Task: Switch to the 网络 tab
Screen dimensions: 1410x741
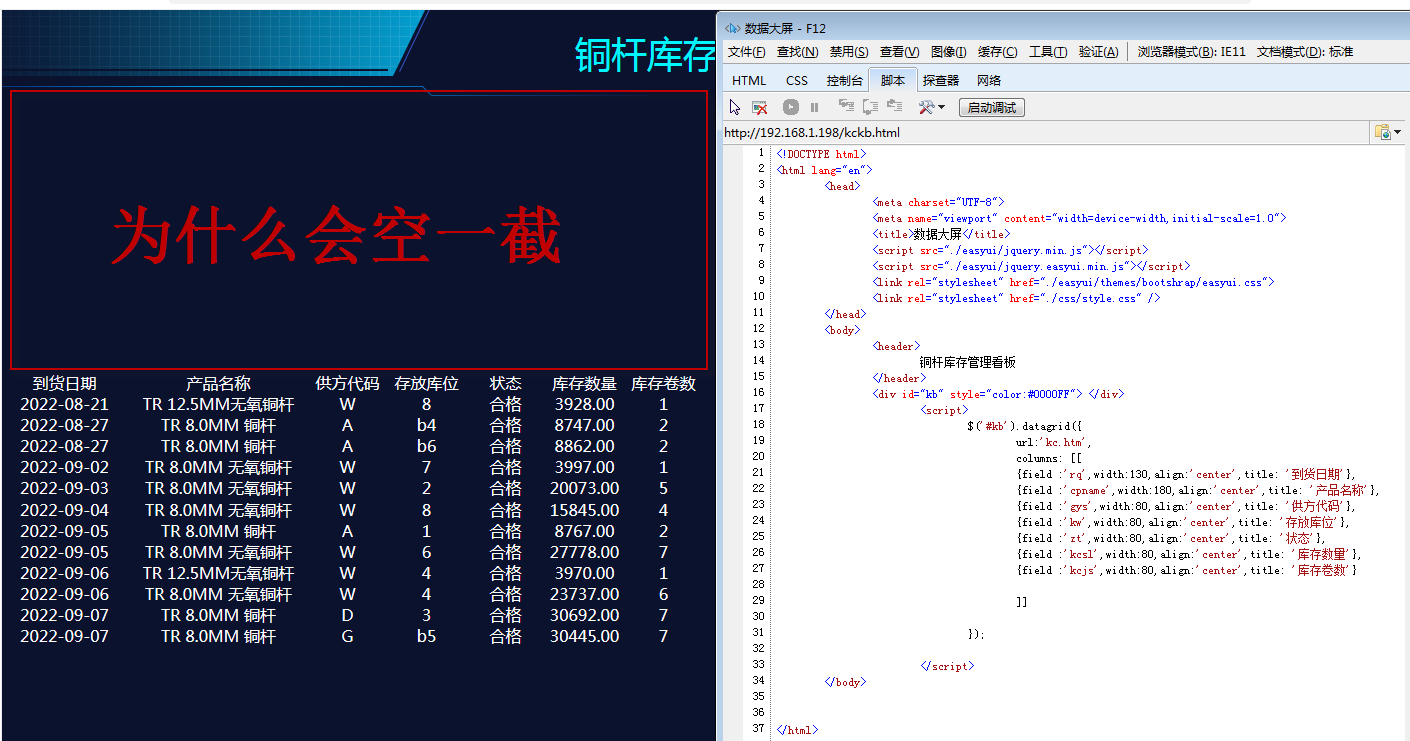Action: click(x=989, y=80)
